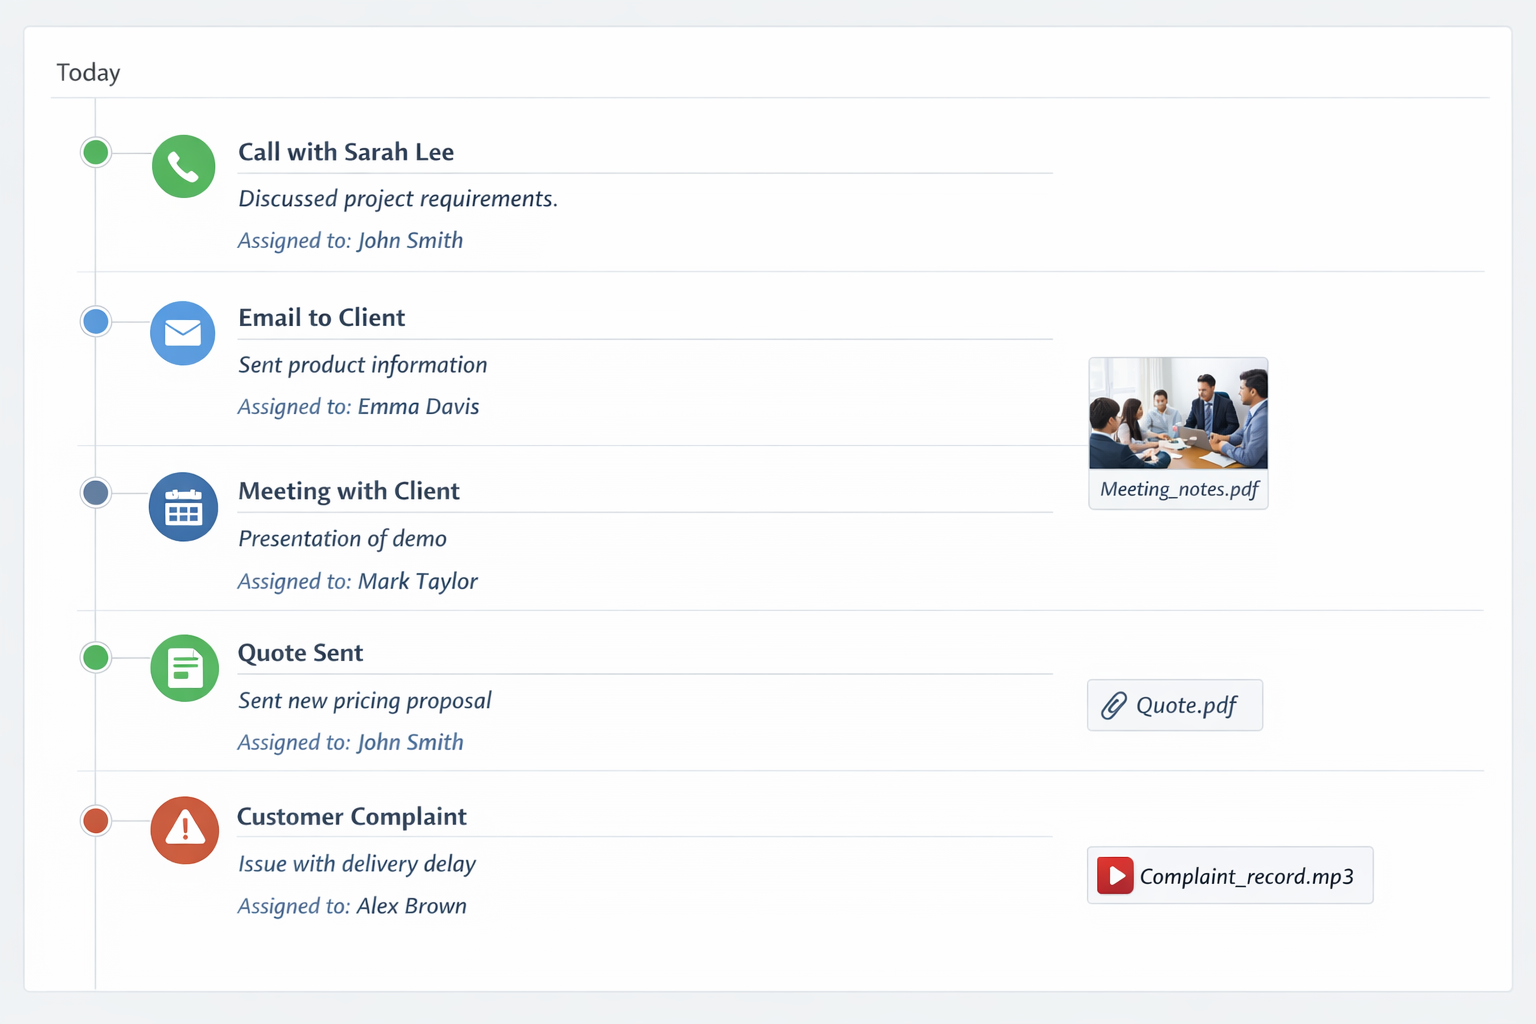
Task: Open the Complaint_record.mp3 attachment
Action: 1246,876
